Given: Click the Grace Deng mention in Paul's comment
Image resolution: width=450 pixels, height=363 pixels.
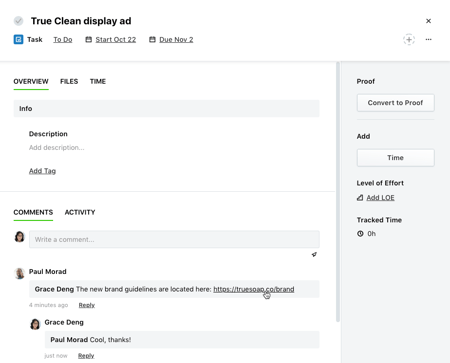Looking at the screenshot, I should coord(54,289).
